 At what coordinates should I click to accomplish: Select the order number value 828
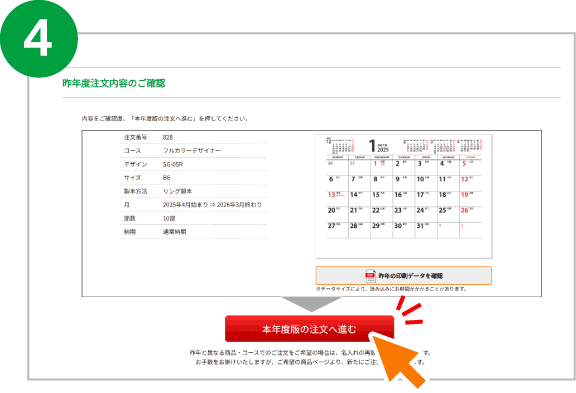point(168,137)
